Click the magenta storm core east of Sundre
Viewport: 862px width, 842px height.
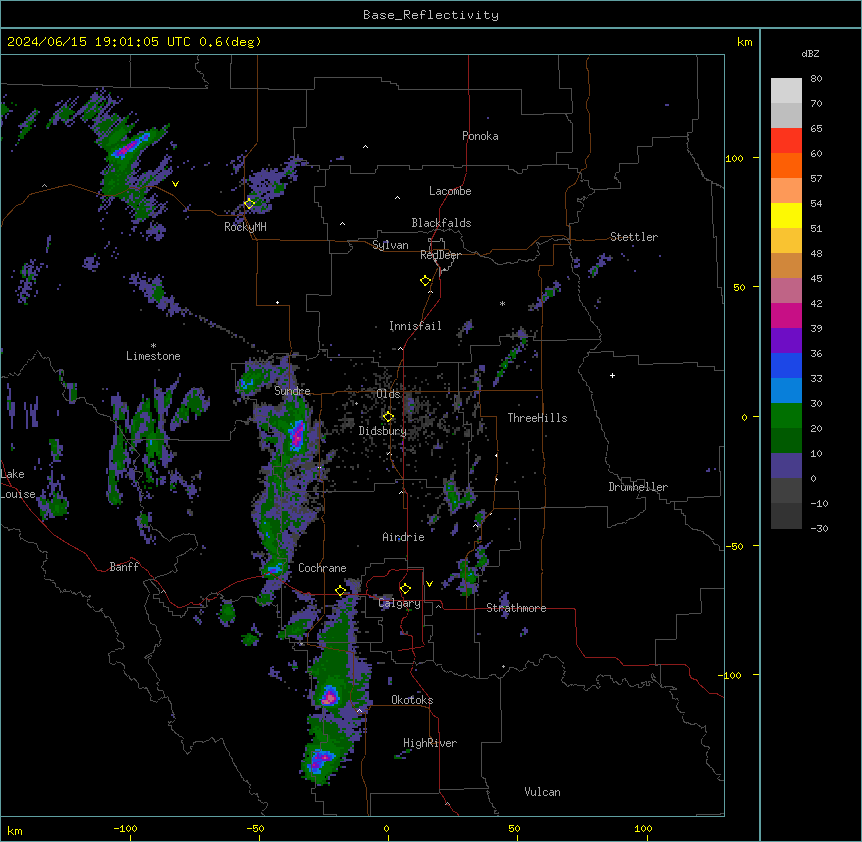coord(297,434)
